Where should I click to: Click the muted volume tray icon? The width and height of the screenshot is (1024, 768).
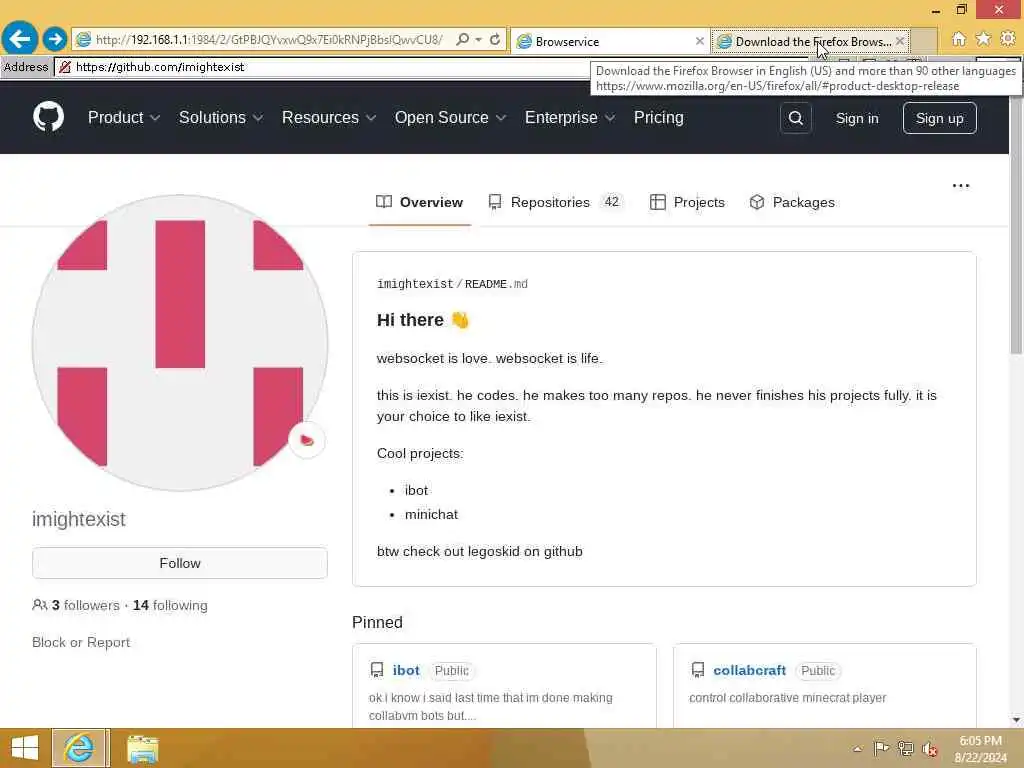[x=930, y=749]
